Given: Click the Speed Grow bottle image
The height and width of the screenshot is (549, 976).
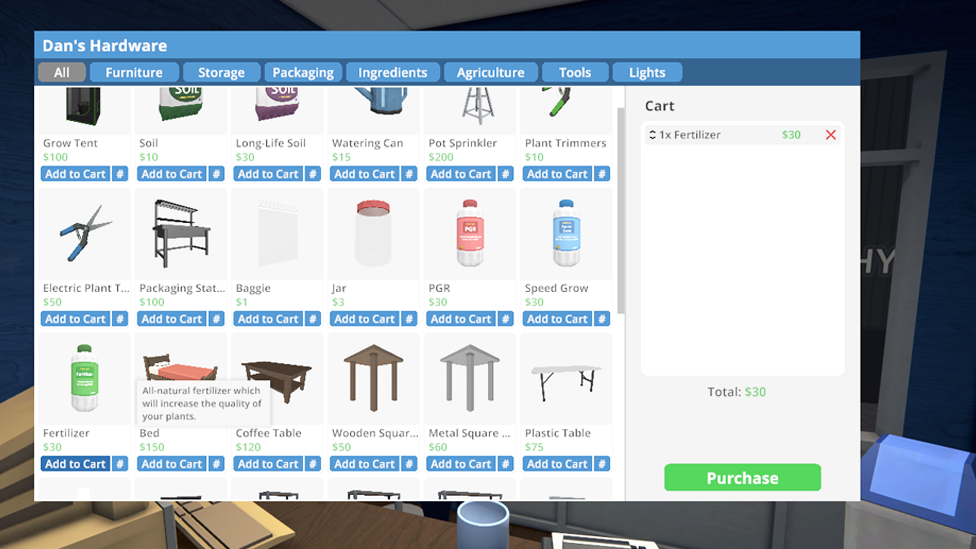Looking at the screenshot, I should click(566, 234).
